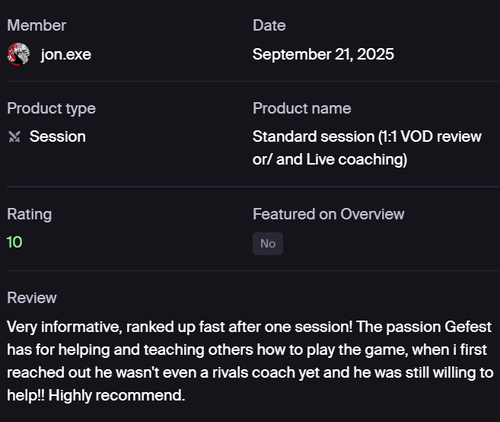
Task: Click the Rating label
Action: 29,214
